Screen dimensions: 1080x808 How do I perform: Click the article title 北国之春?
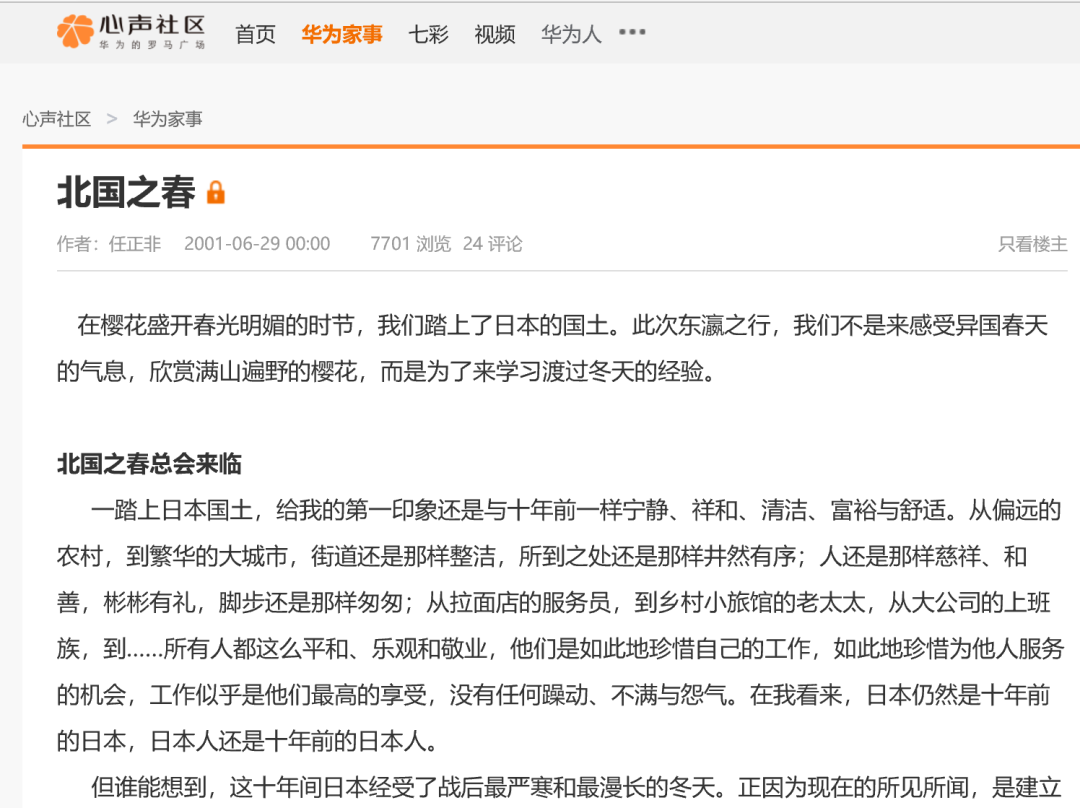pyautogui.click(x=126, y=193)
